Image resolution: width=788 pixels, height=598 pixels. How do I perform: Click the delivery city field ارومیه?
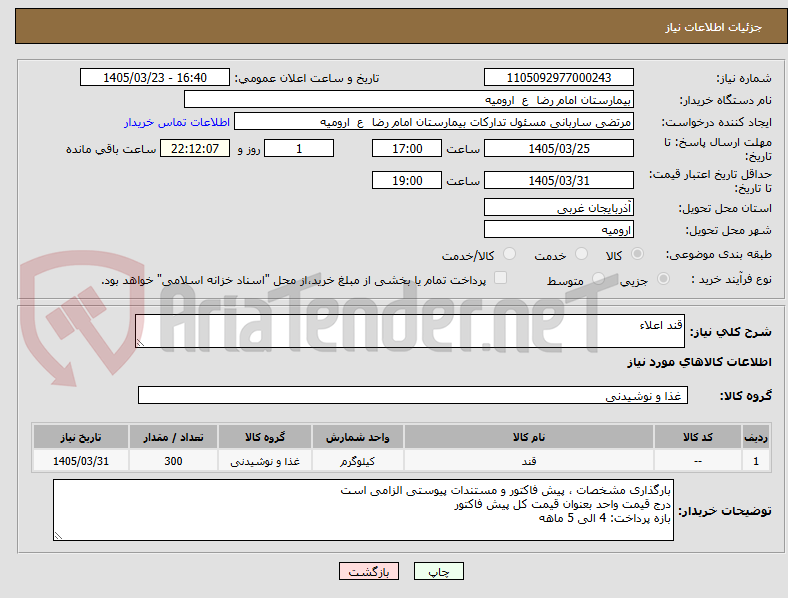(558, 229)
